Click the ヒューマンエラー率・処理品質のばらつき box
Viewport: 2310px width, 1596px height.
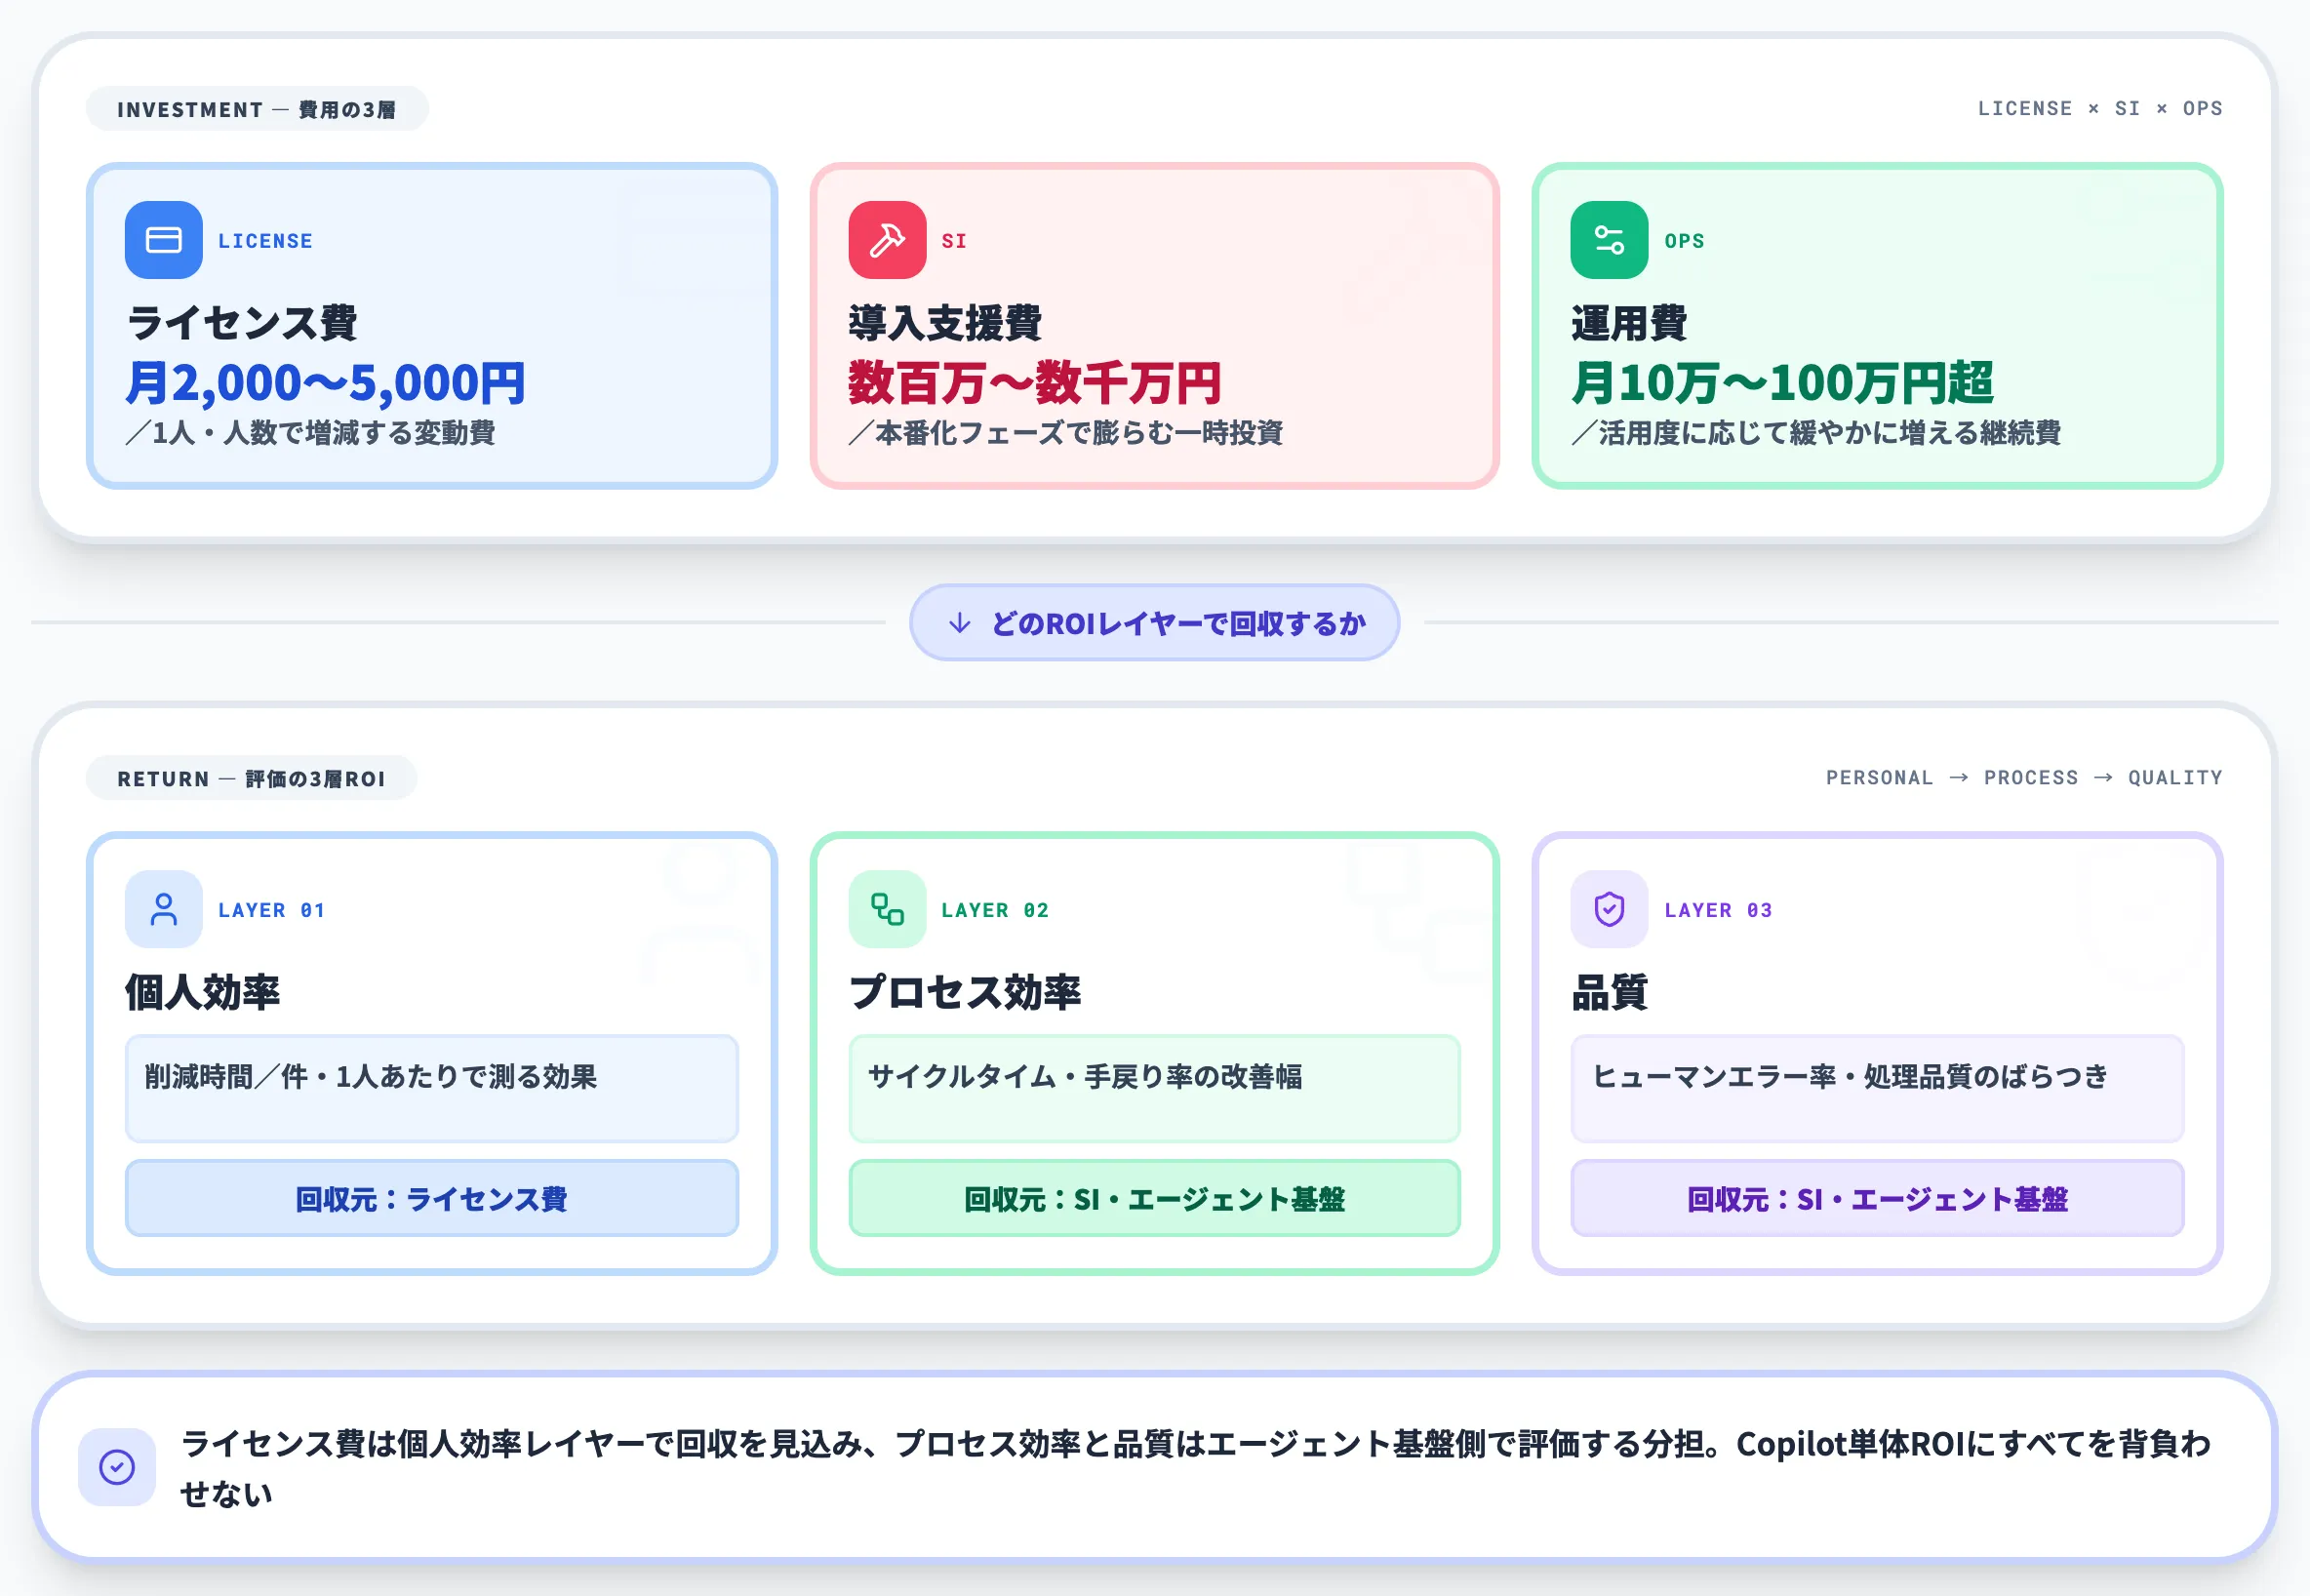pyautogui.click(x=1877, y=1088)
